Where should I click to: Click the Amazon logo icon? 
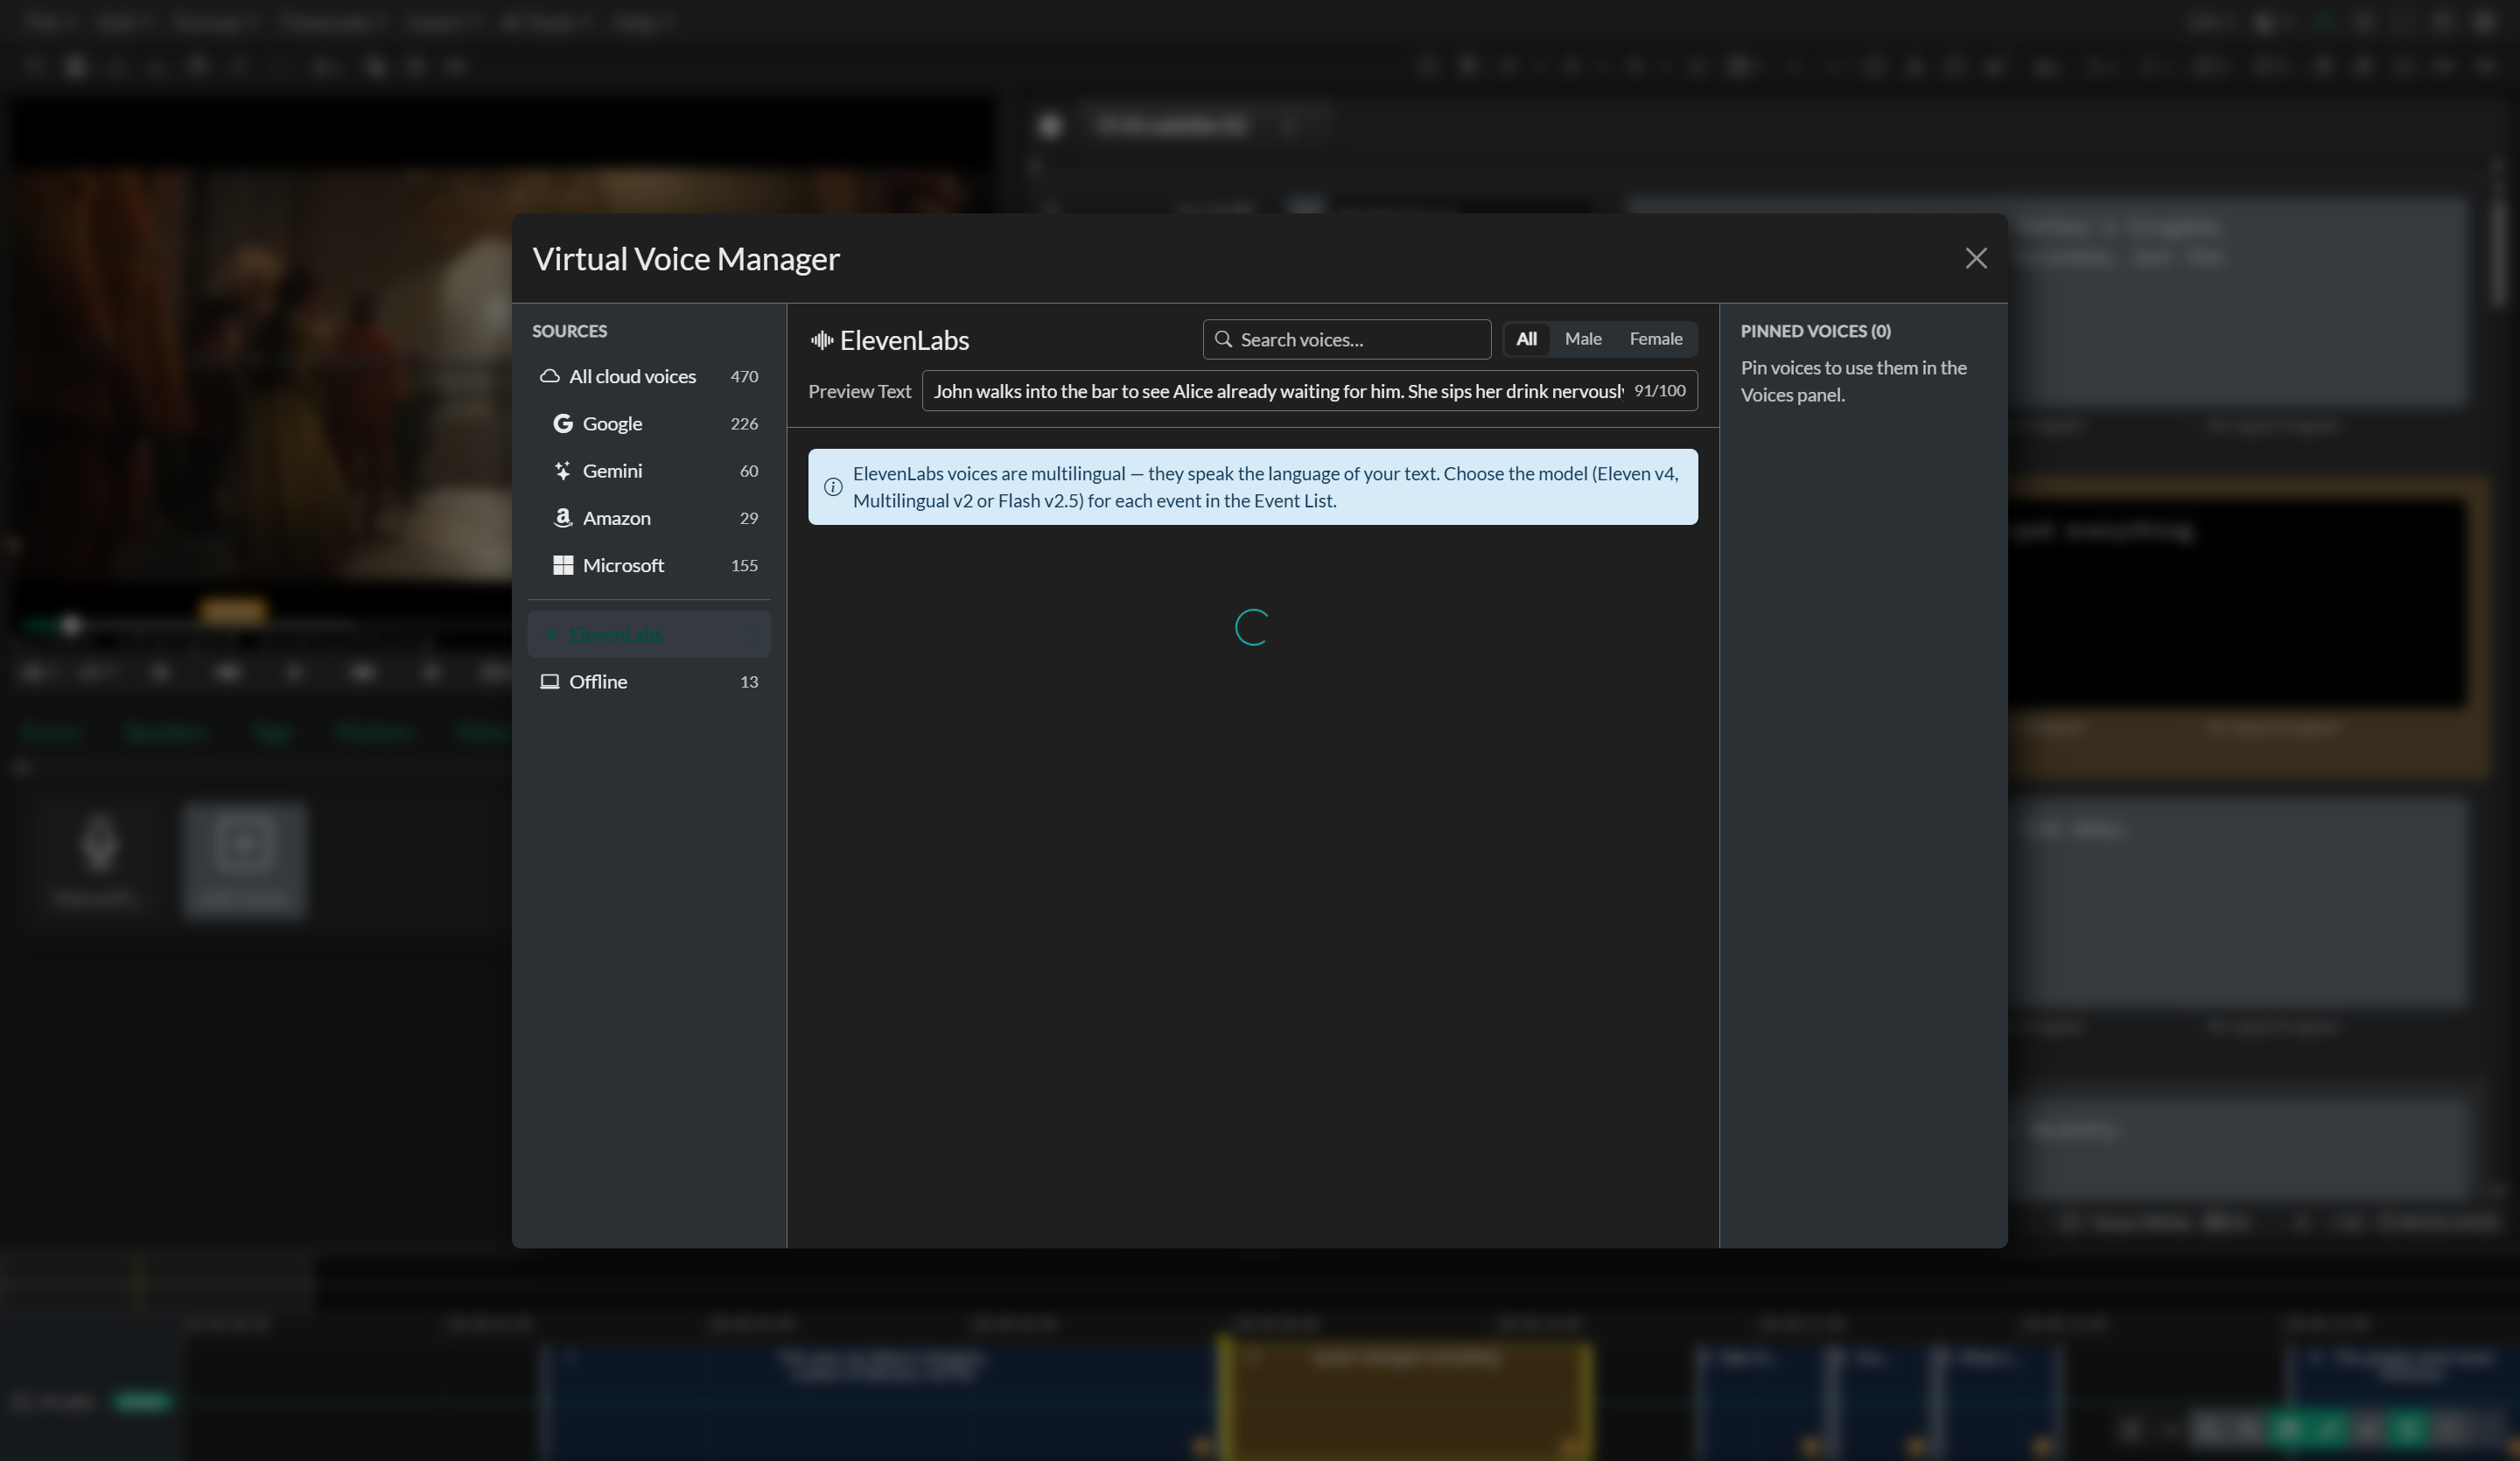563,518
